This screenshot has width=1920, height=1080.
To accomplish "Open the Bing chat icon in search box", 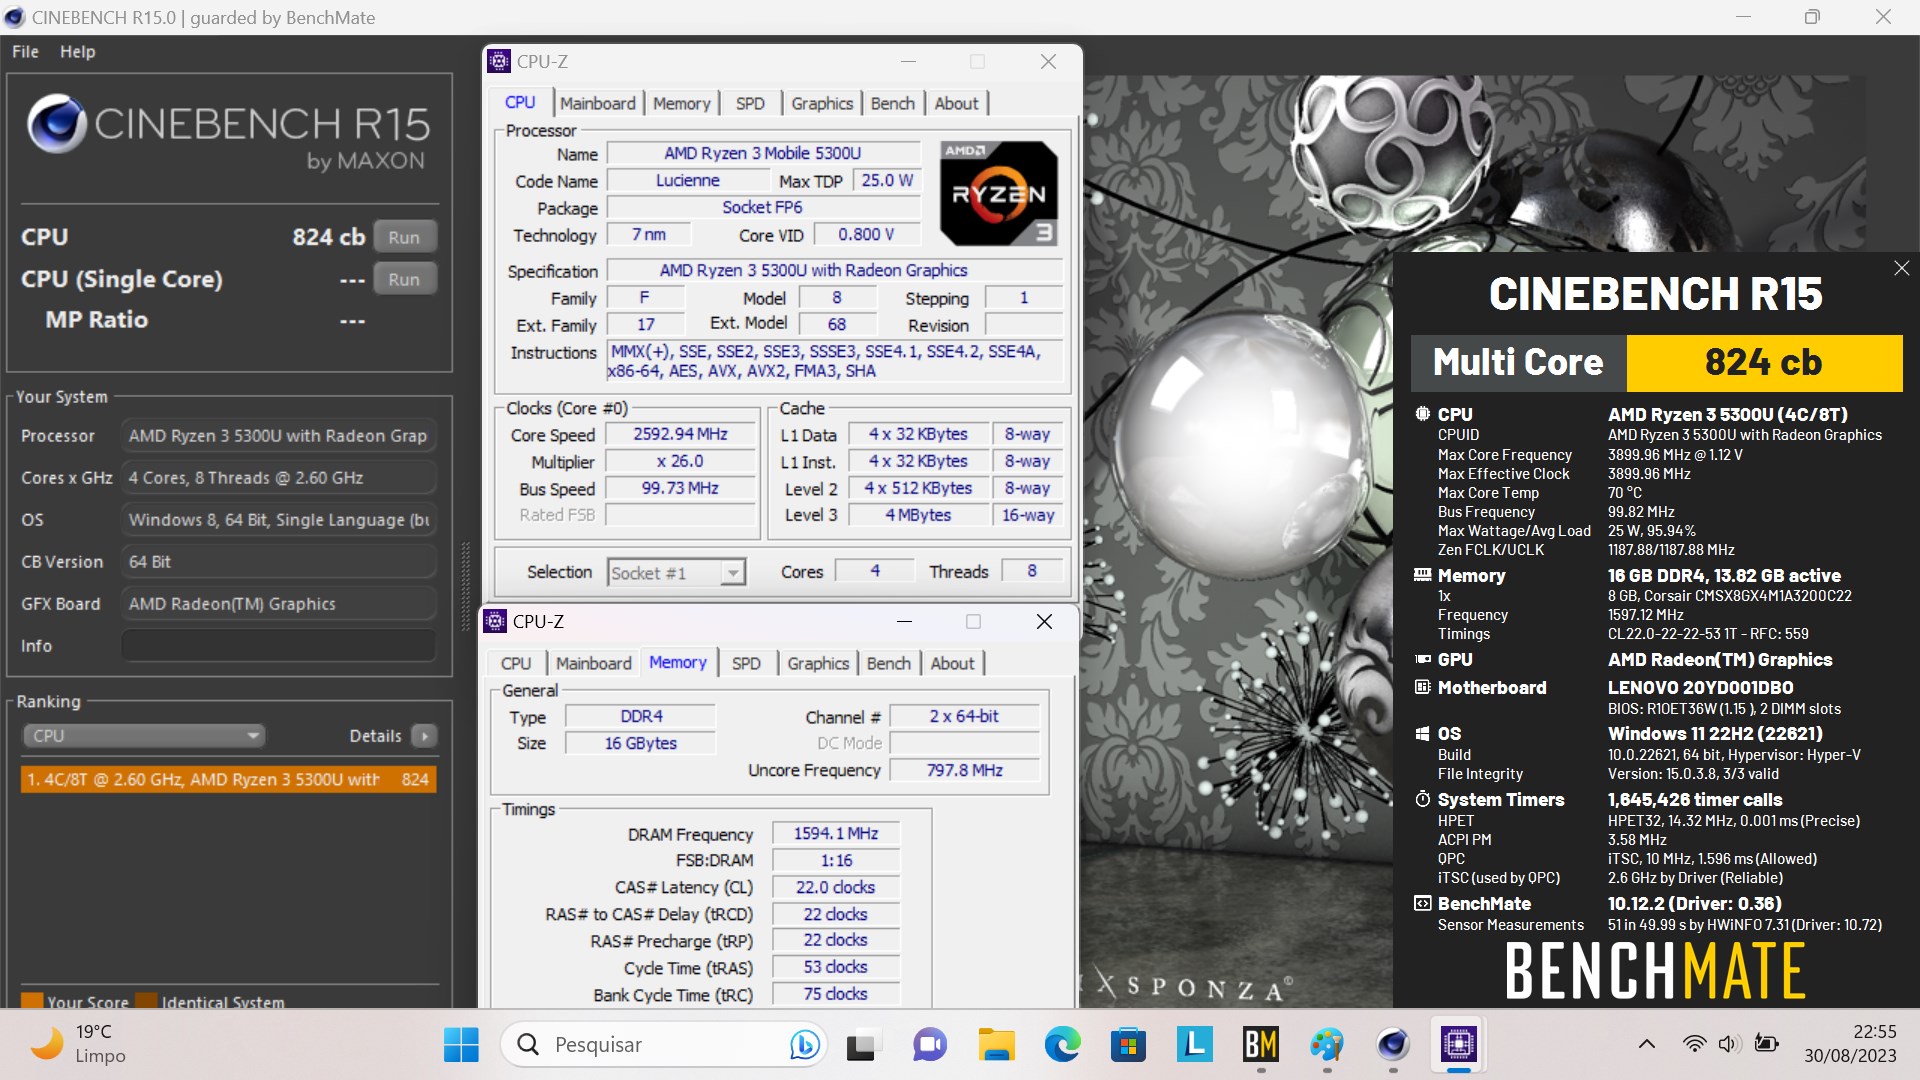I will 804,1045.
